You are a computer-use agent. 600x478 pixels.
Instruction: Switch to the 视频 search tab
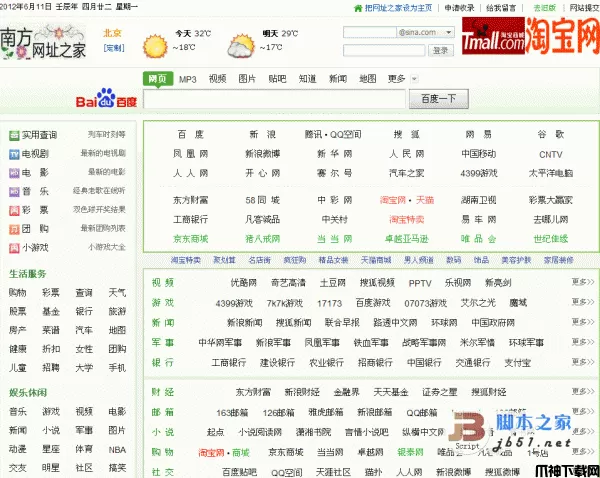(217, 79)
